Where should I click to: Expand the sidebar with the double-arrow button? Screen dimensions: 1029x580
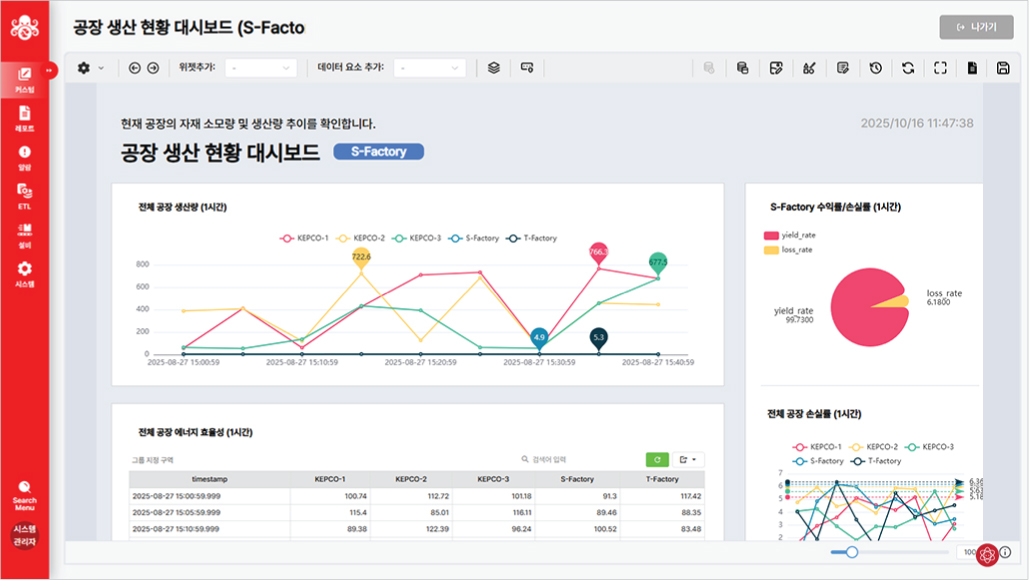tap(49, 70)
